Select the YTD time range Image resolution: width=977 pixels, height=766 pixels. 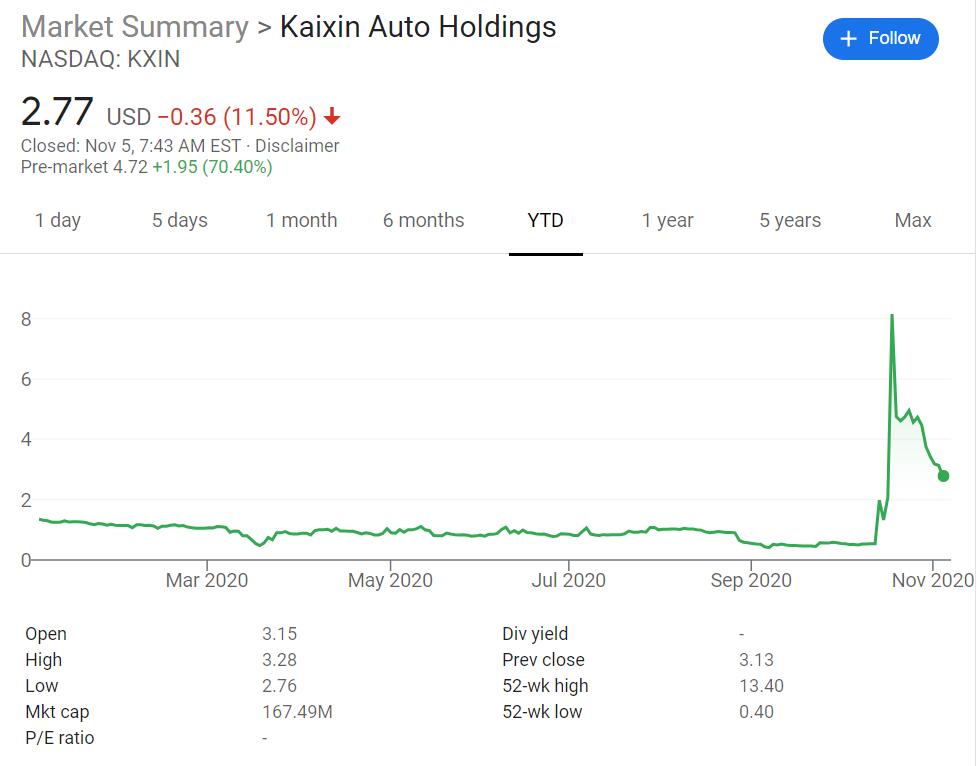pos(546,220)
